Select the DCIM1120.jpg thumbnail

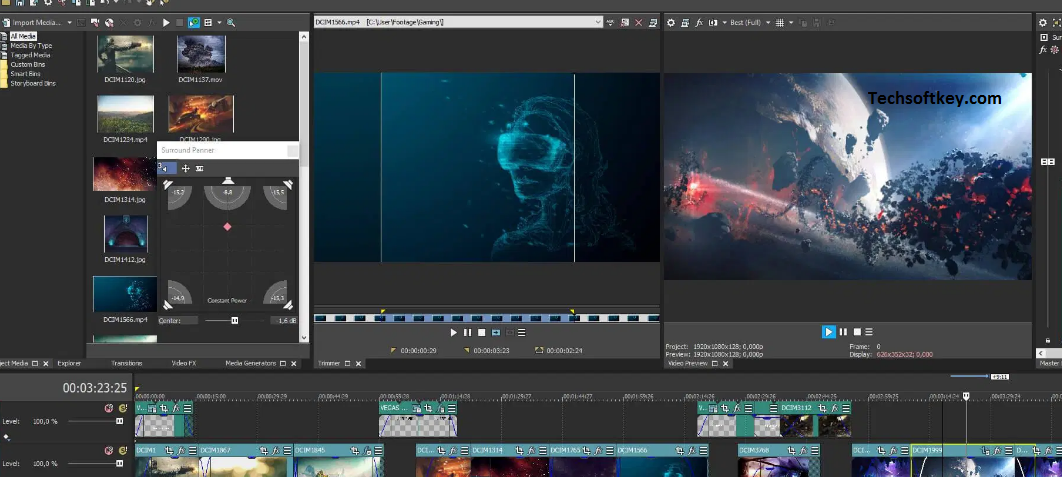(x=125, y=54)
